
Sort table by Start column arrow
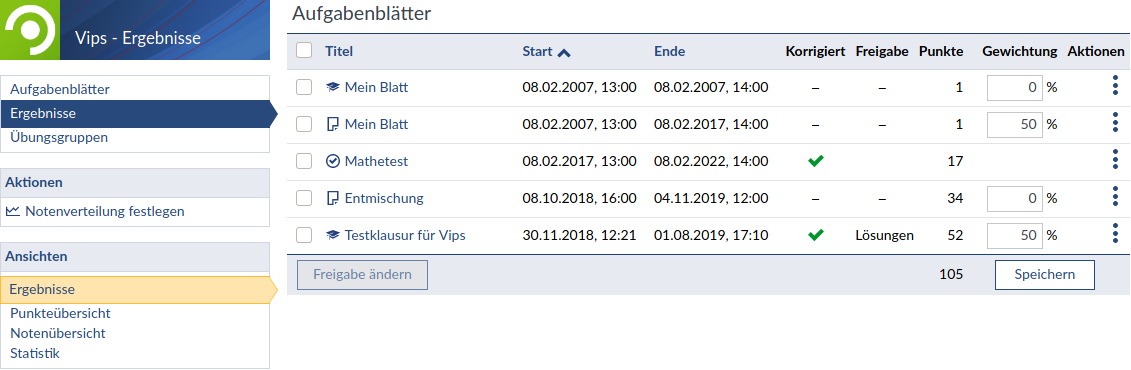tap(564, 52)
